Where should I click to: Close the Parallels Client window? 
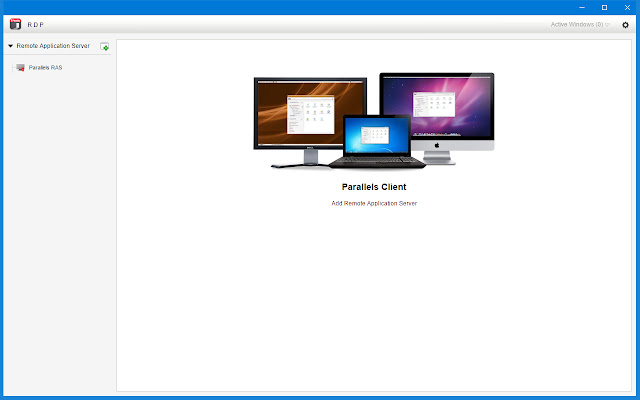[627, 7]
